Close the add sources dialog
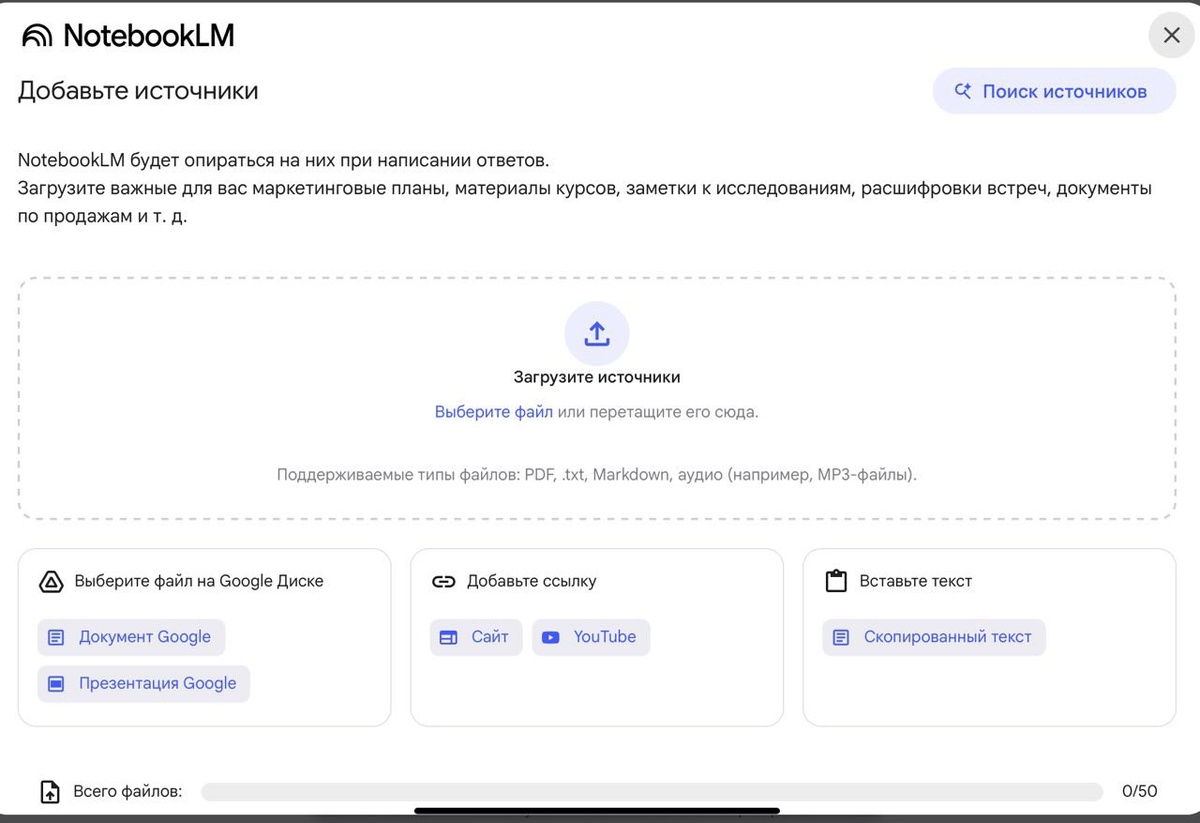Viewport: 1200px width, 823px height. point(1172,36)
